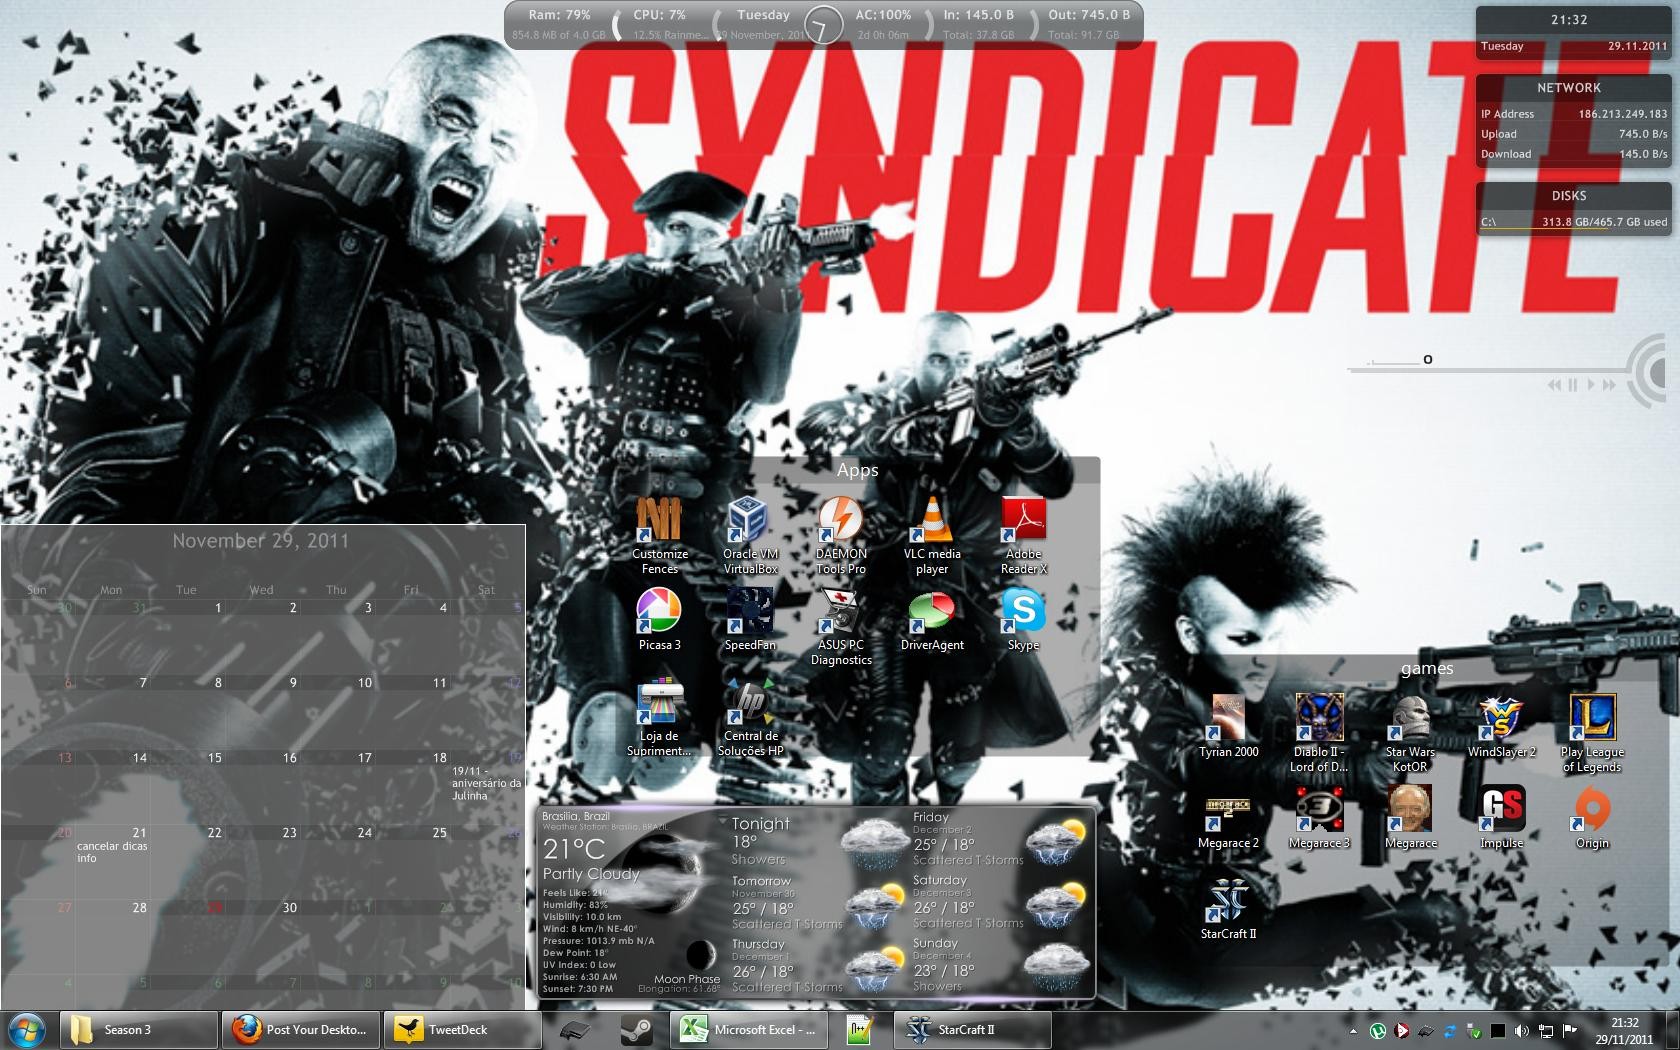Image resolution: width=1680 pixels, height=1050 pixels.
Task: Open PS3 media server taskbar icon
Action: [x=574, y=1029]
